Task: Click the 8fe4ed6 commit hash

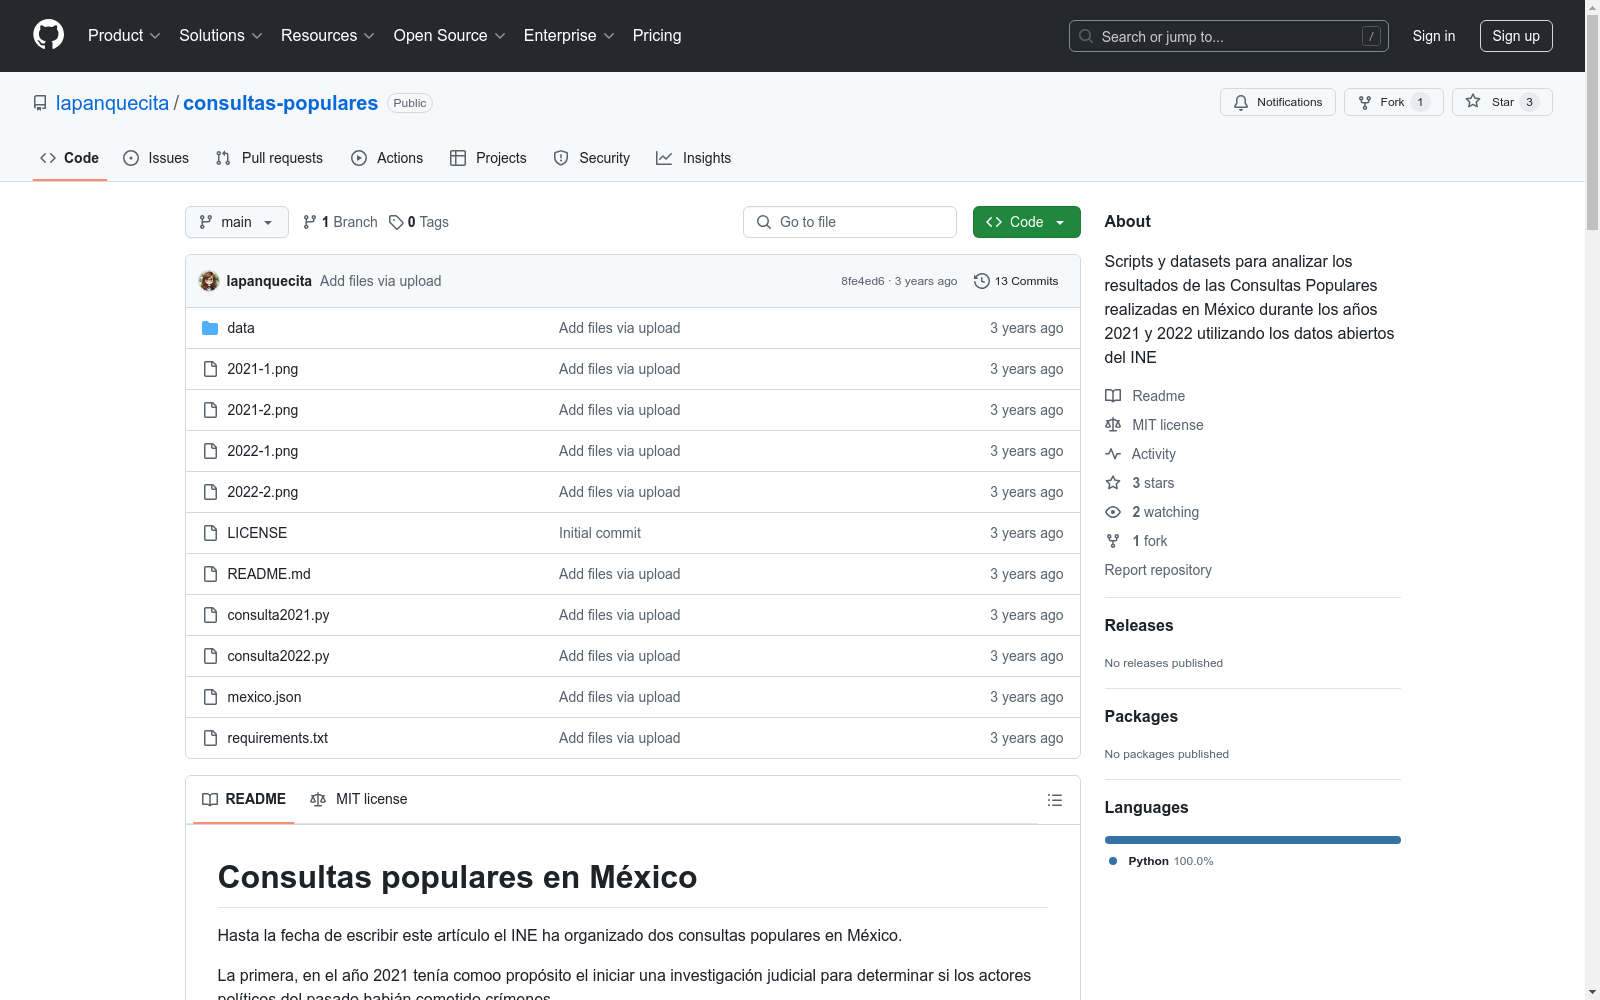Action: coord(863,281)
